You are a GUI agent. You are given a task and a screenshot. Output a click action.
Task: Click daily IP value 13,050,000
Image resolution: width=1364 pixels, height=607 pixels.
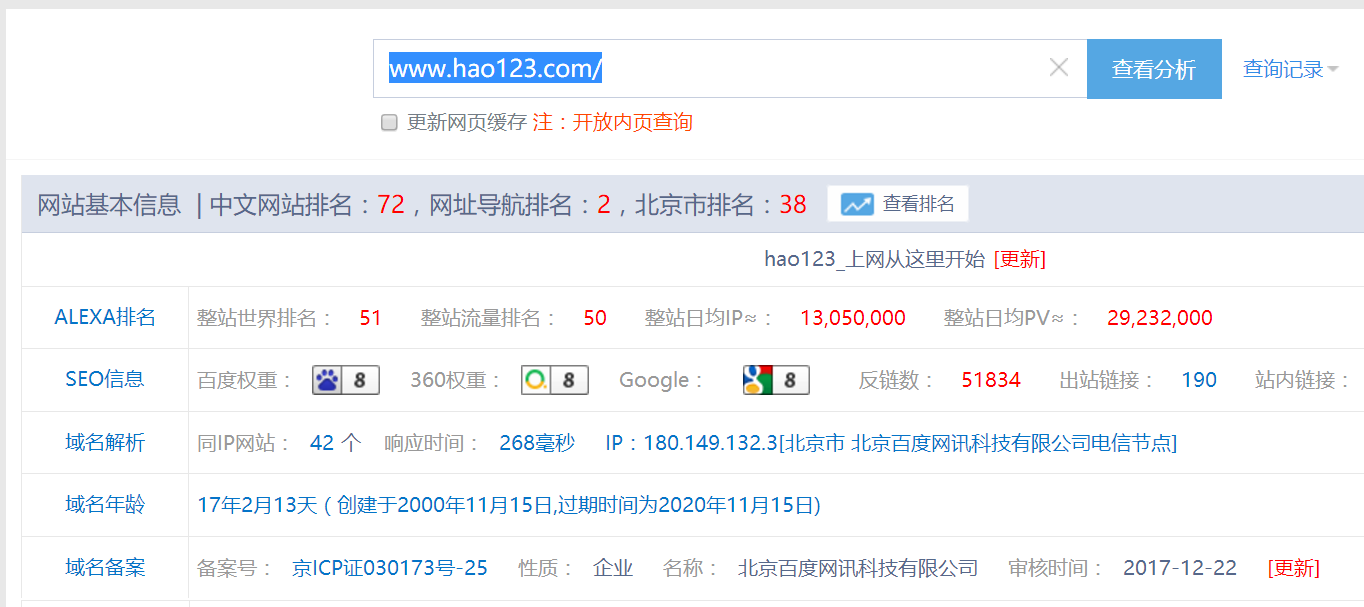point(853,318)
